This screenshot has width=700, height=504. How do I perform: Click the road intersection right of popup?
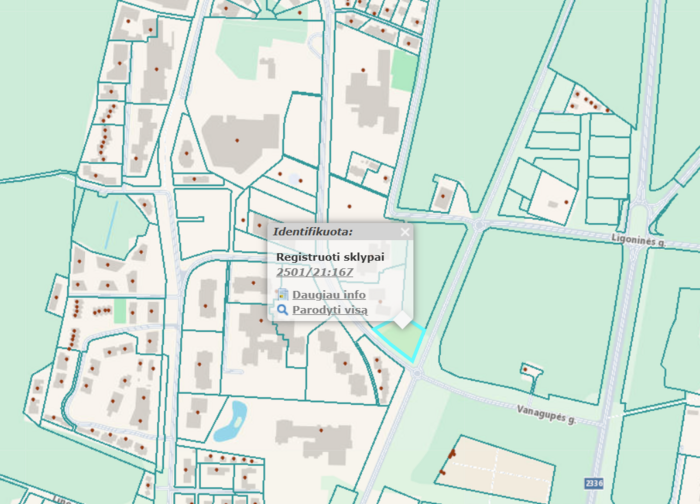click(475, 226)
